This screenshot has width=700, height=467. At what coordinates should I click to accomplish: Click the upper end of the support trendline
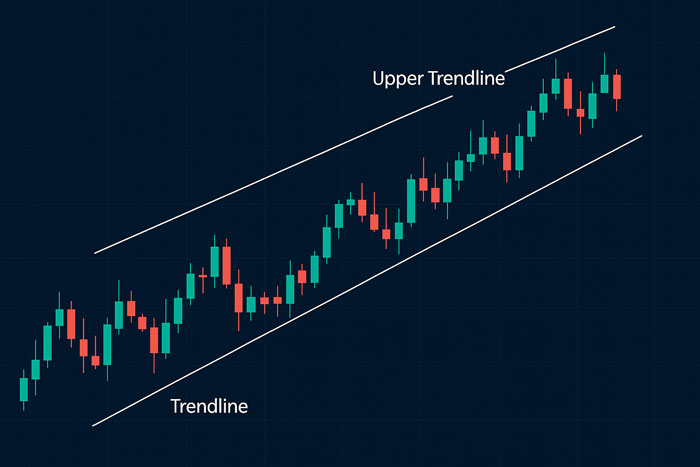[642, 136]
